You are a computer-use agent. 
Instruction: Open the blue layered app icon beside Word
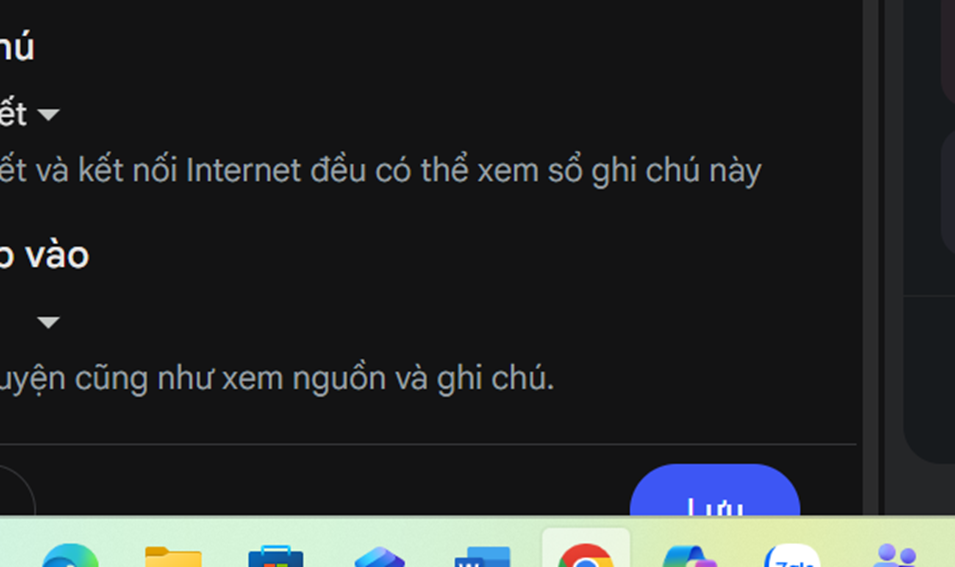[x=379, y=557]
